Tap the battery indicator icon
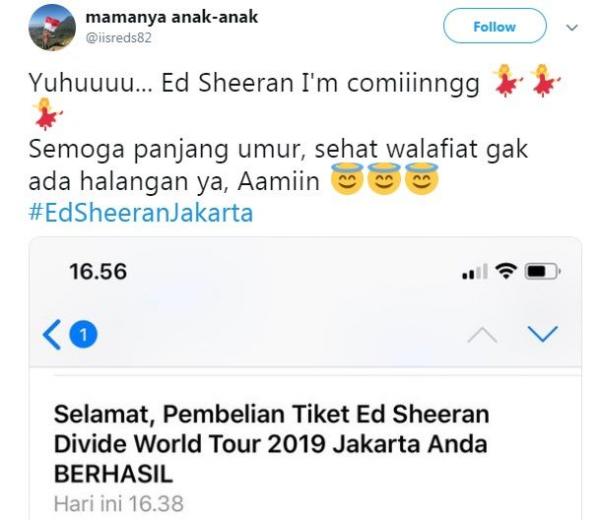600x520 pixels. coord(542,271)
